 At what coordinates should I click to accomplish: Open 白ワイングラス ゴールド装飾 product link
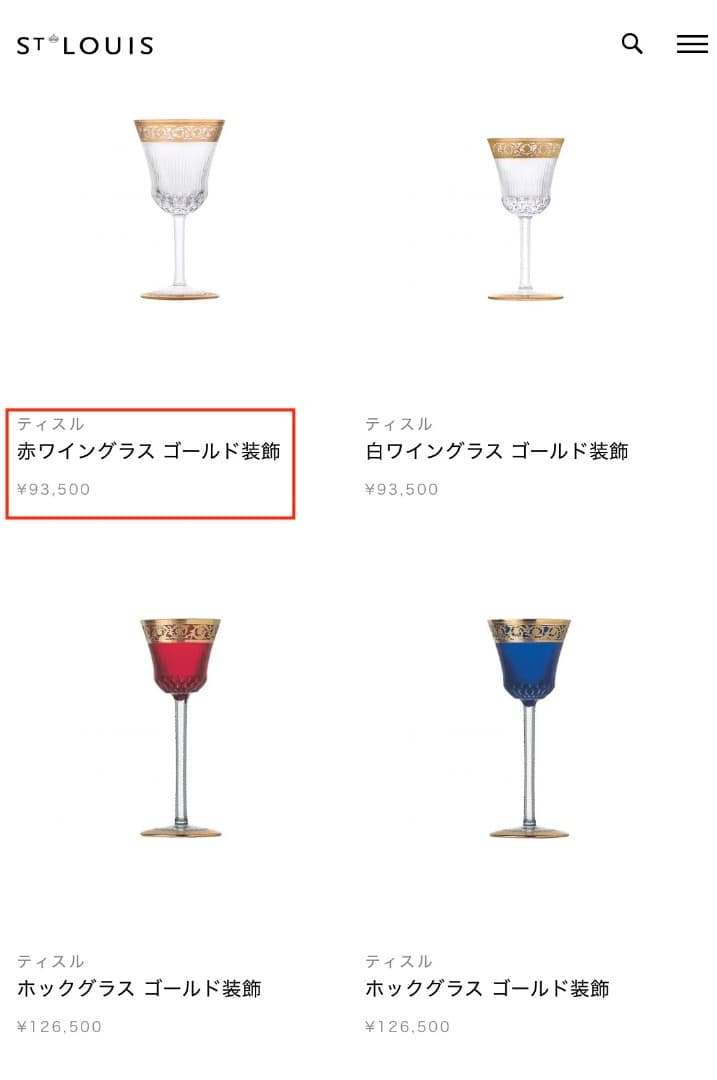[x=497, y=451]
